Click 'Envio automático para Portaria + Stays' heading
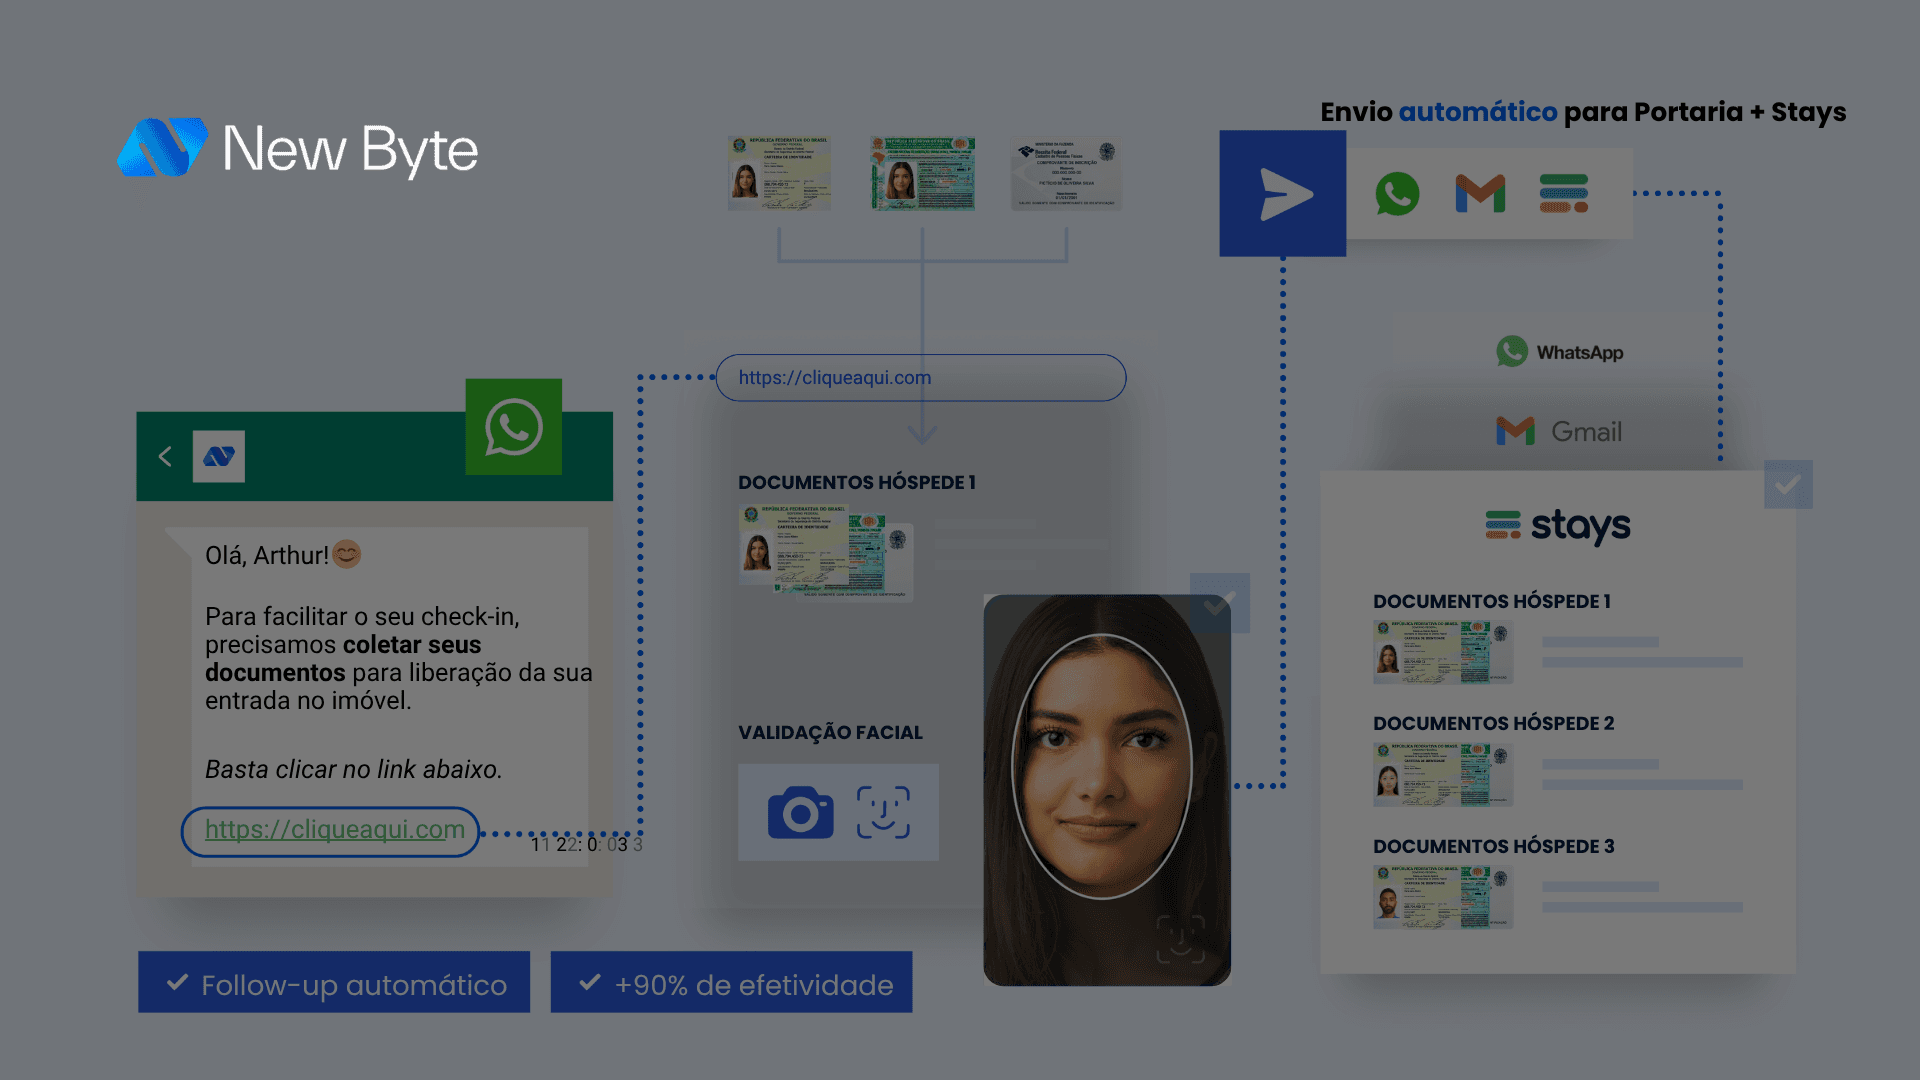 click(1583, 112)
